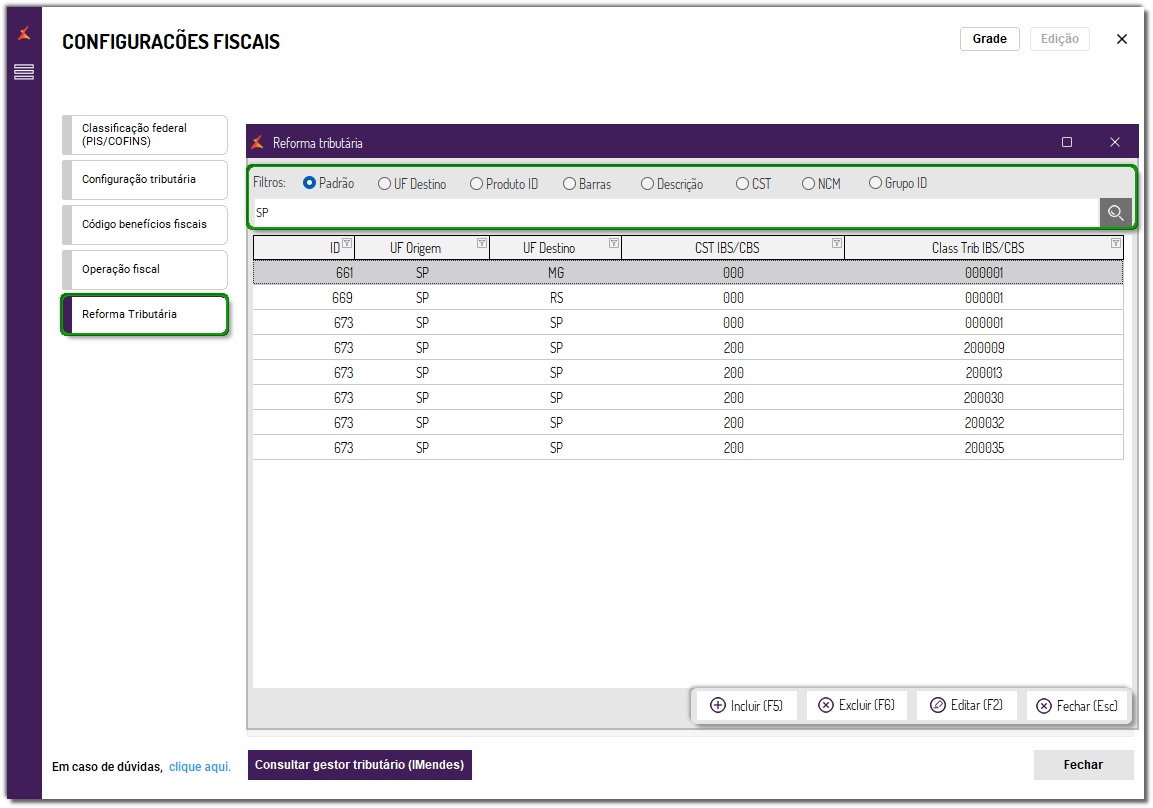
Task: Open UF Origem column filter
Action: click(x=482, y=243)
